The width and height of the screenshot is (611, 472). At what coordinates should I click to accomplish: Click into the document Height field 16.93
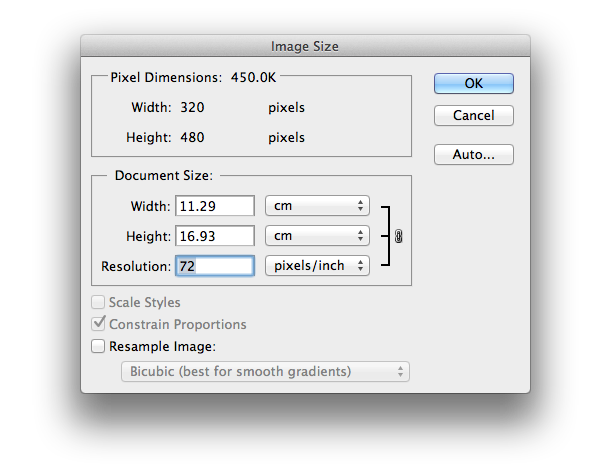215,236
